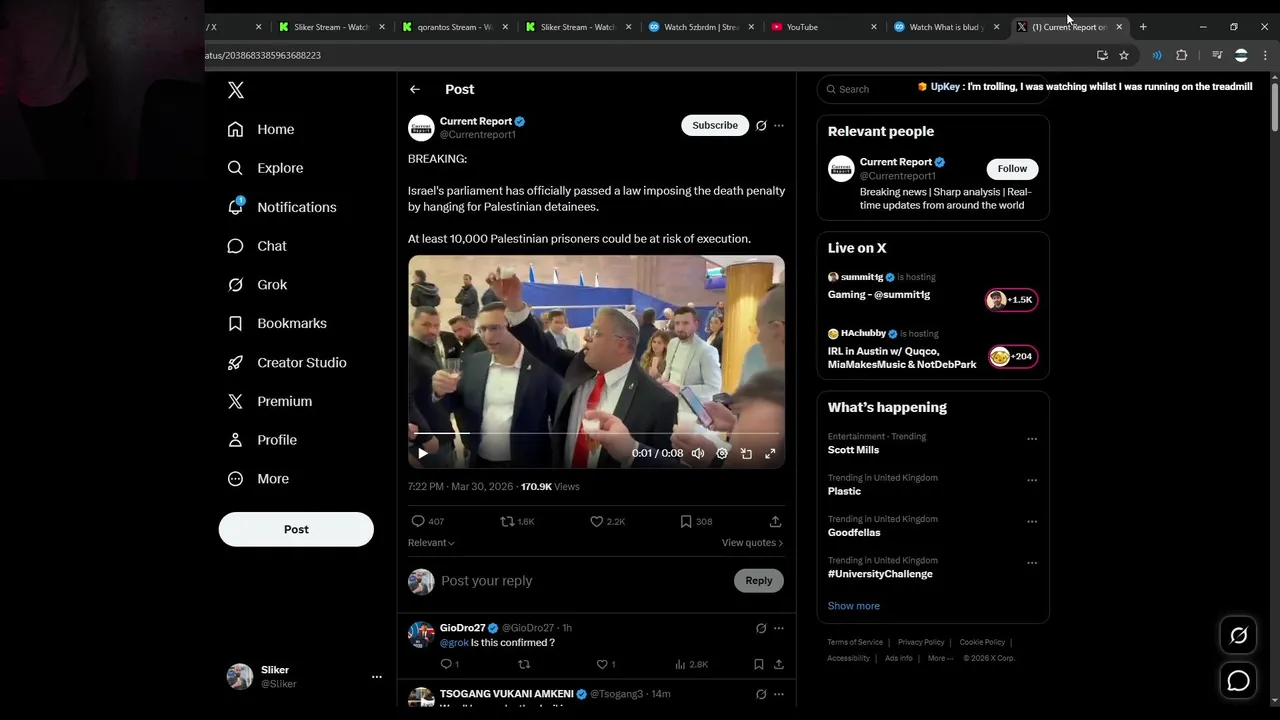Open floating chat messages button
The width and height of the screenshot is (1280, 720).
(1238, 681)
